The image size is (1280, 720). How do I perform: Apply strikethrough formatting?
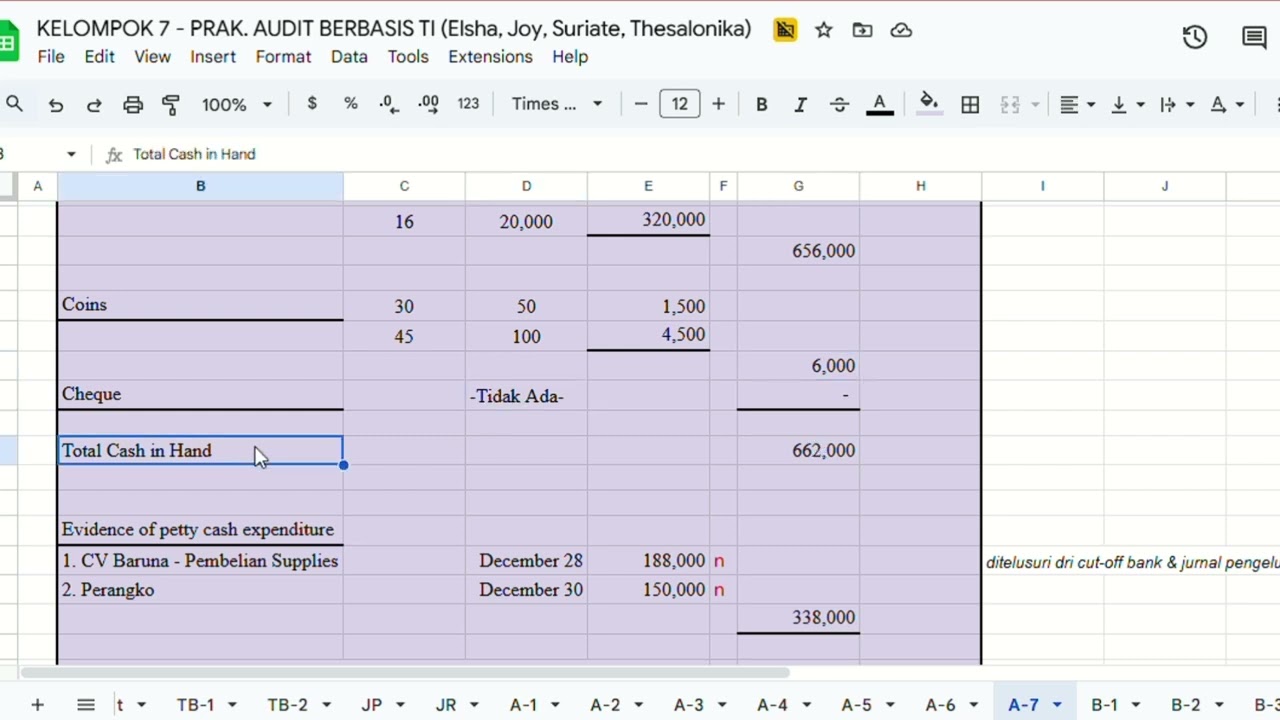(x=839, y=104)
